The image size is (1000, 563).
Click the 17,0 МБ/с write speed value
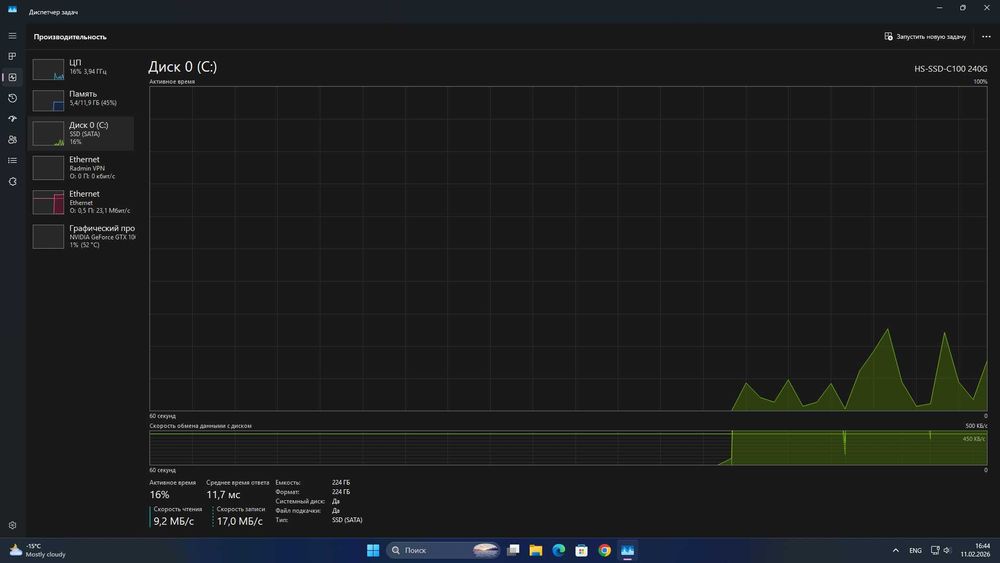(240, 522)
